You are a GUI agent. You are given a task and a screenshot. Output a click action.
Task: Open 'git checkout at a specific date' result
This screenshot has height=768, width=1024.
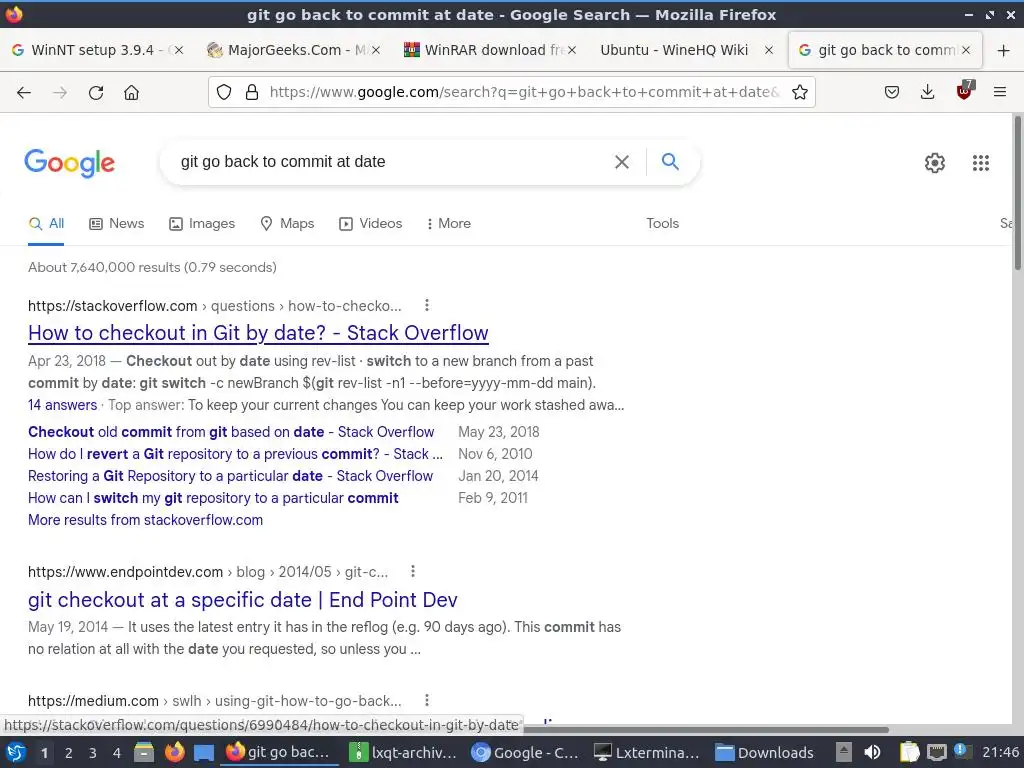coord(243,600)
